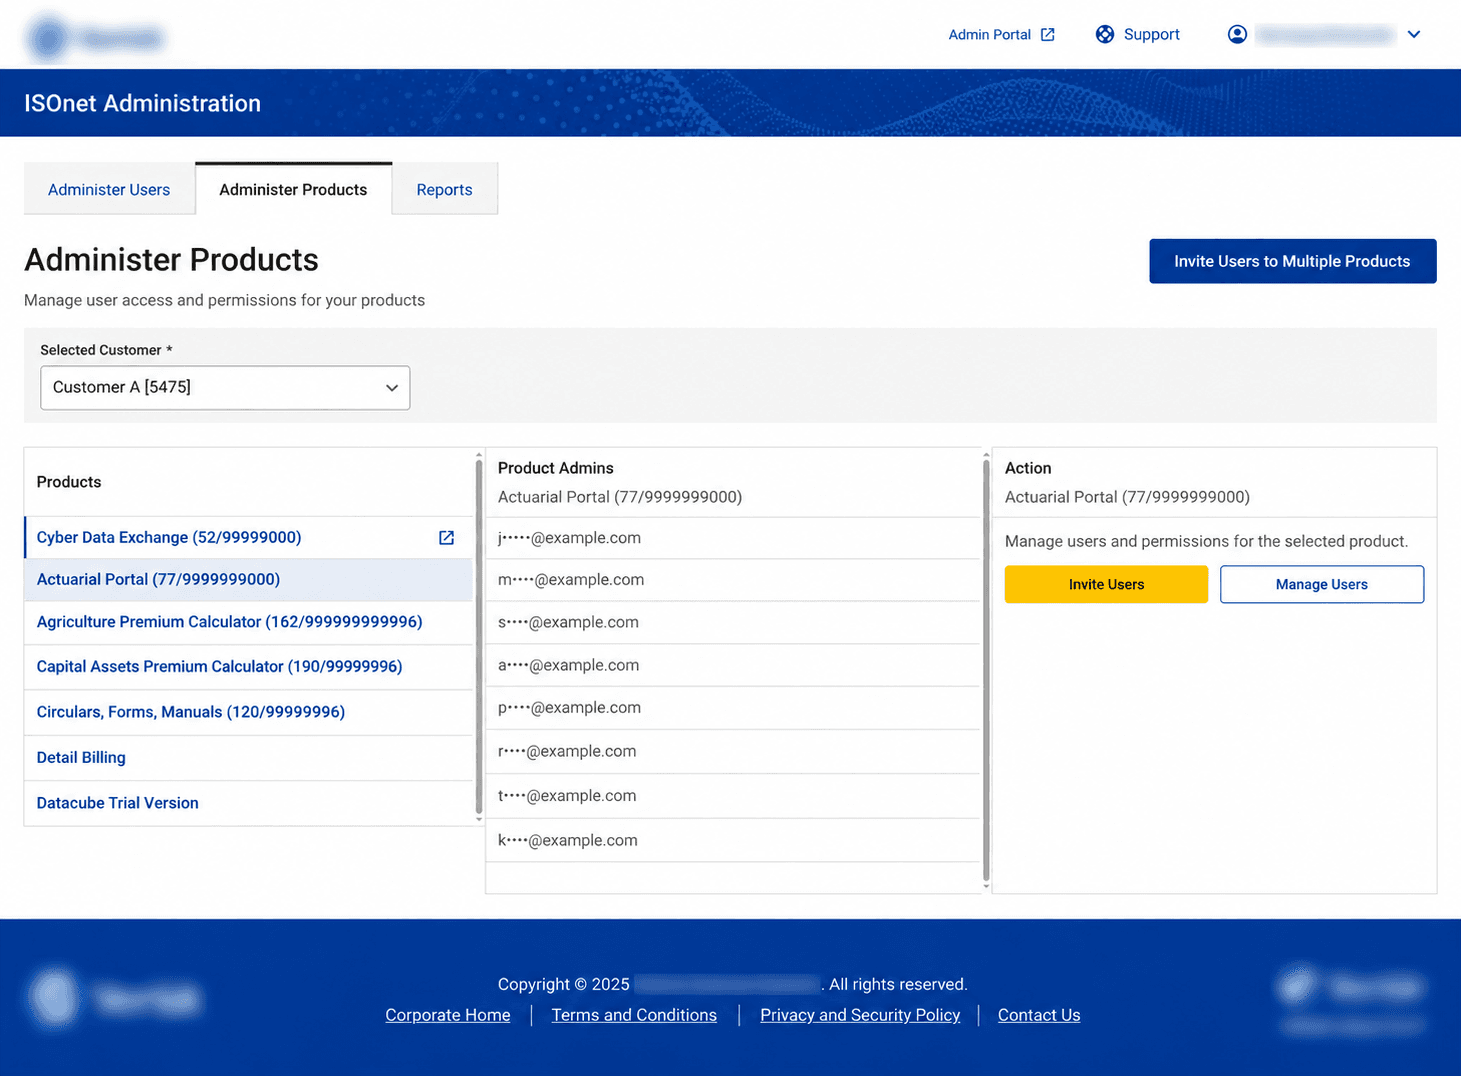Select the Administer Products tab
This screenshot has height=1076, width=1461.
[293, 190]
